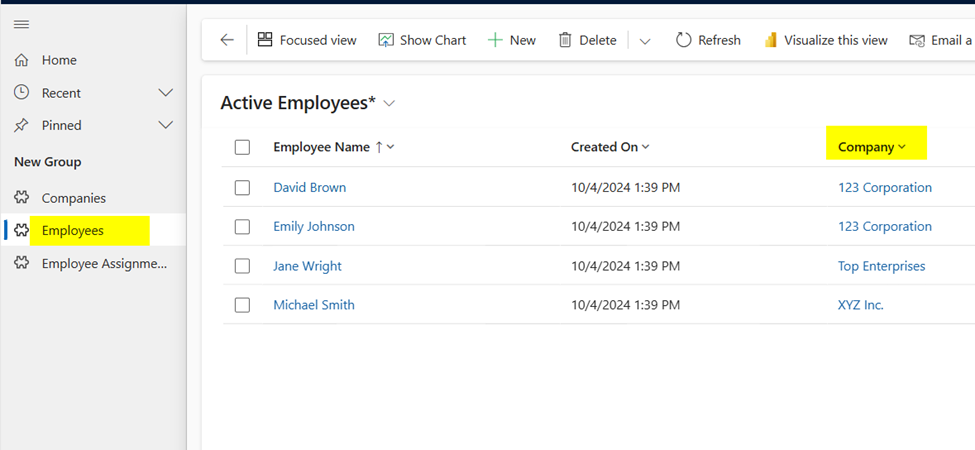
Task: Check the box next to David Brown
Action: coord(243,188)
